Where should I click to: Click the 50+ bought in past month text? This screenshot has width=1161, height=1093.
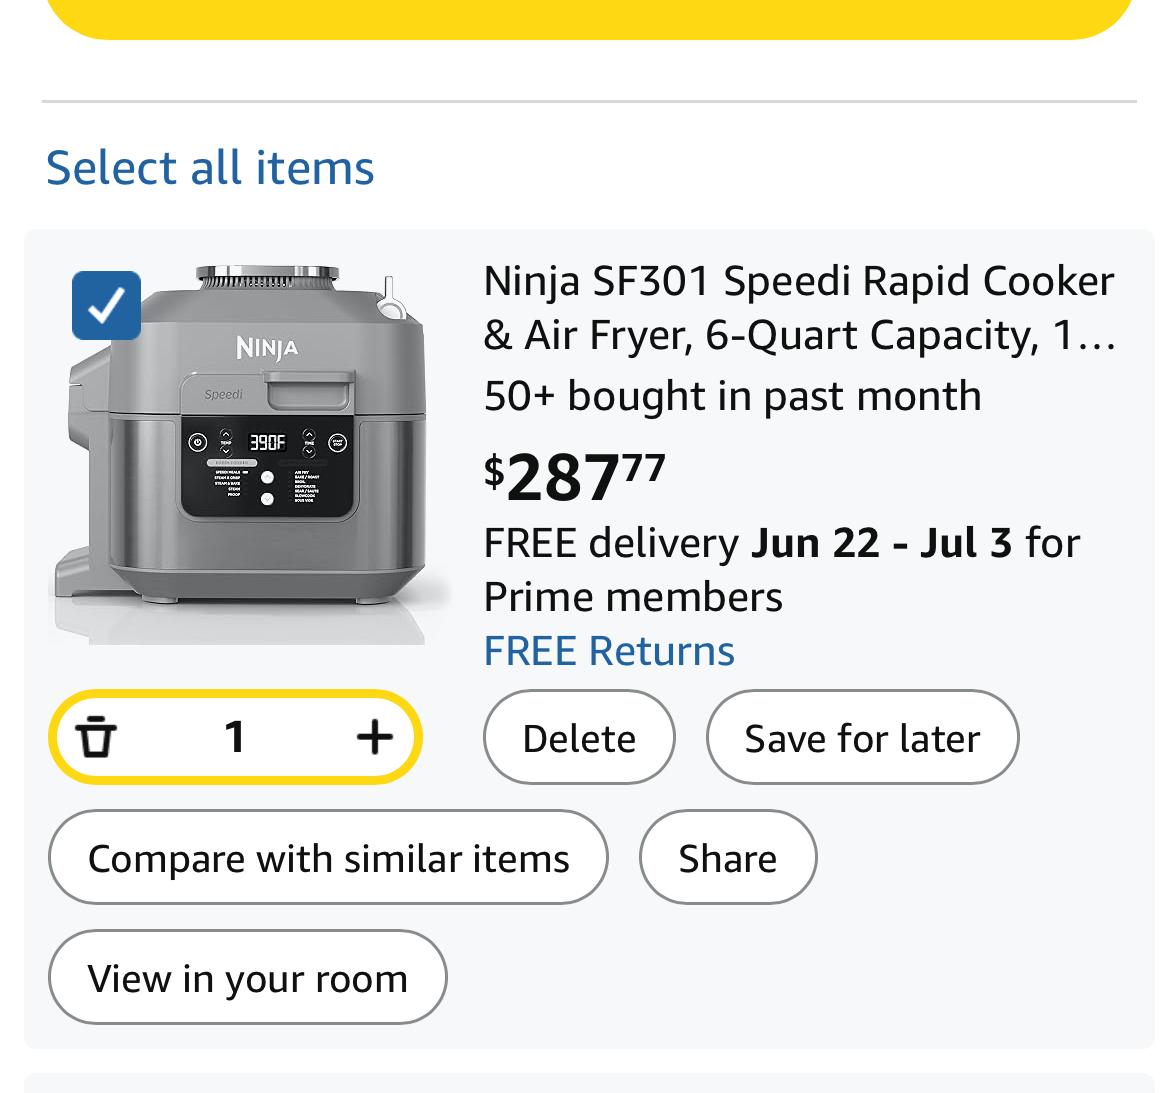732,396
